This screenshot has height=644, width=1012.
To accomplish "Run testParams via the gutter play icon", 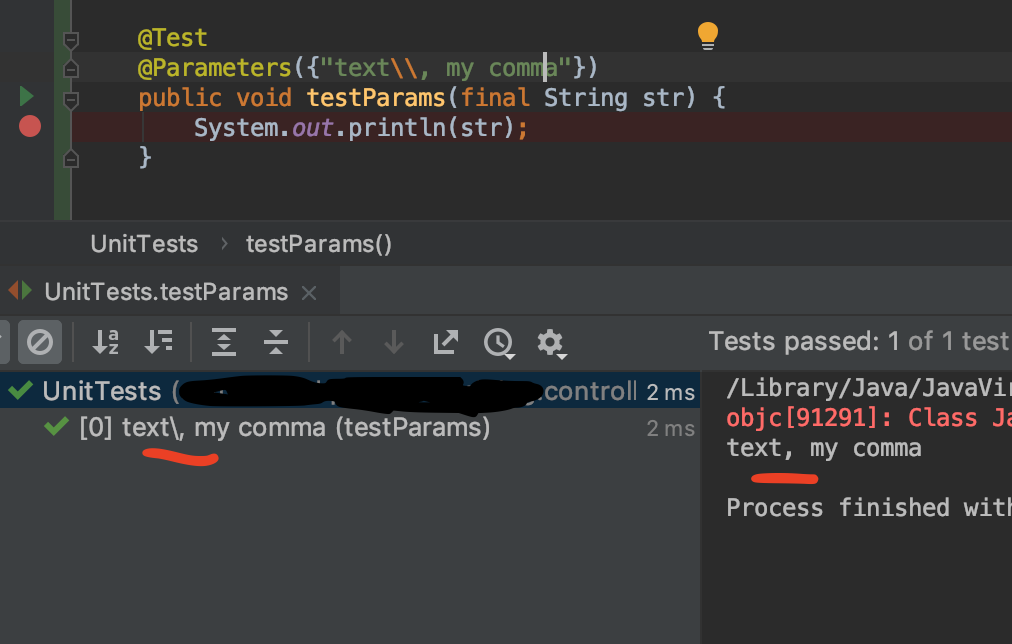I will click(x=25, y=97).
